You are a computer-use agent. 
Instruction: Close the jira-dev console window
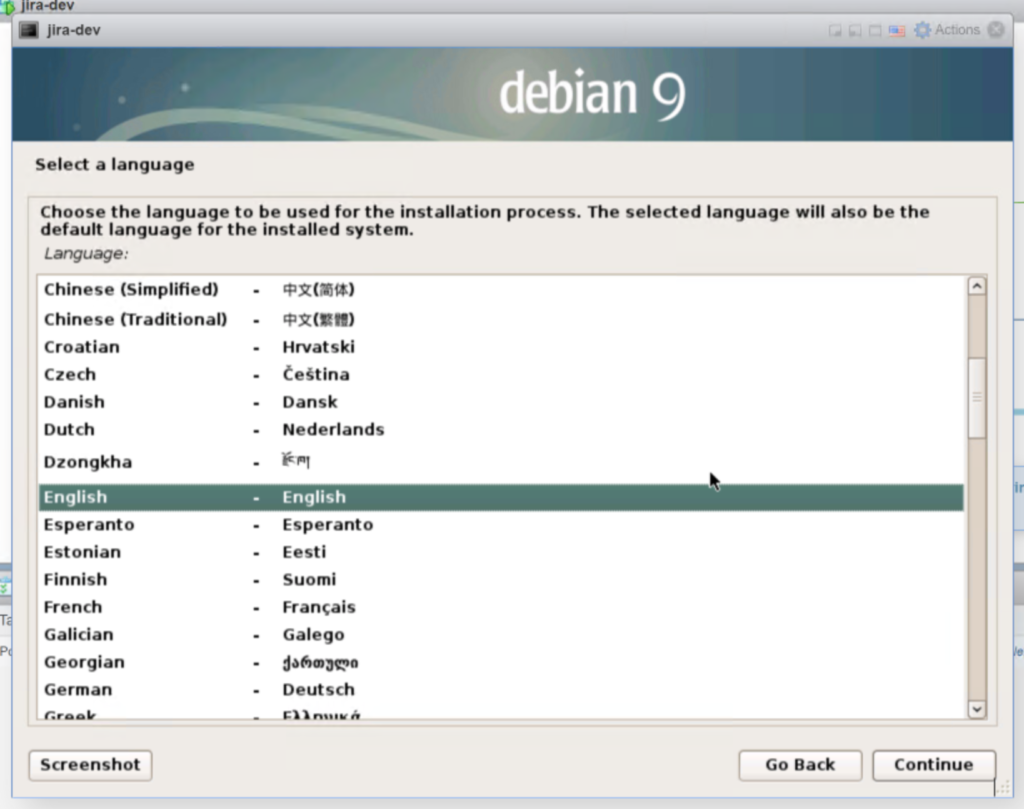pyautogui.click(x=996, y=30)
